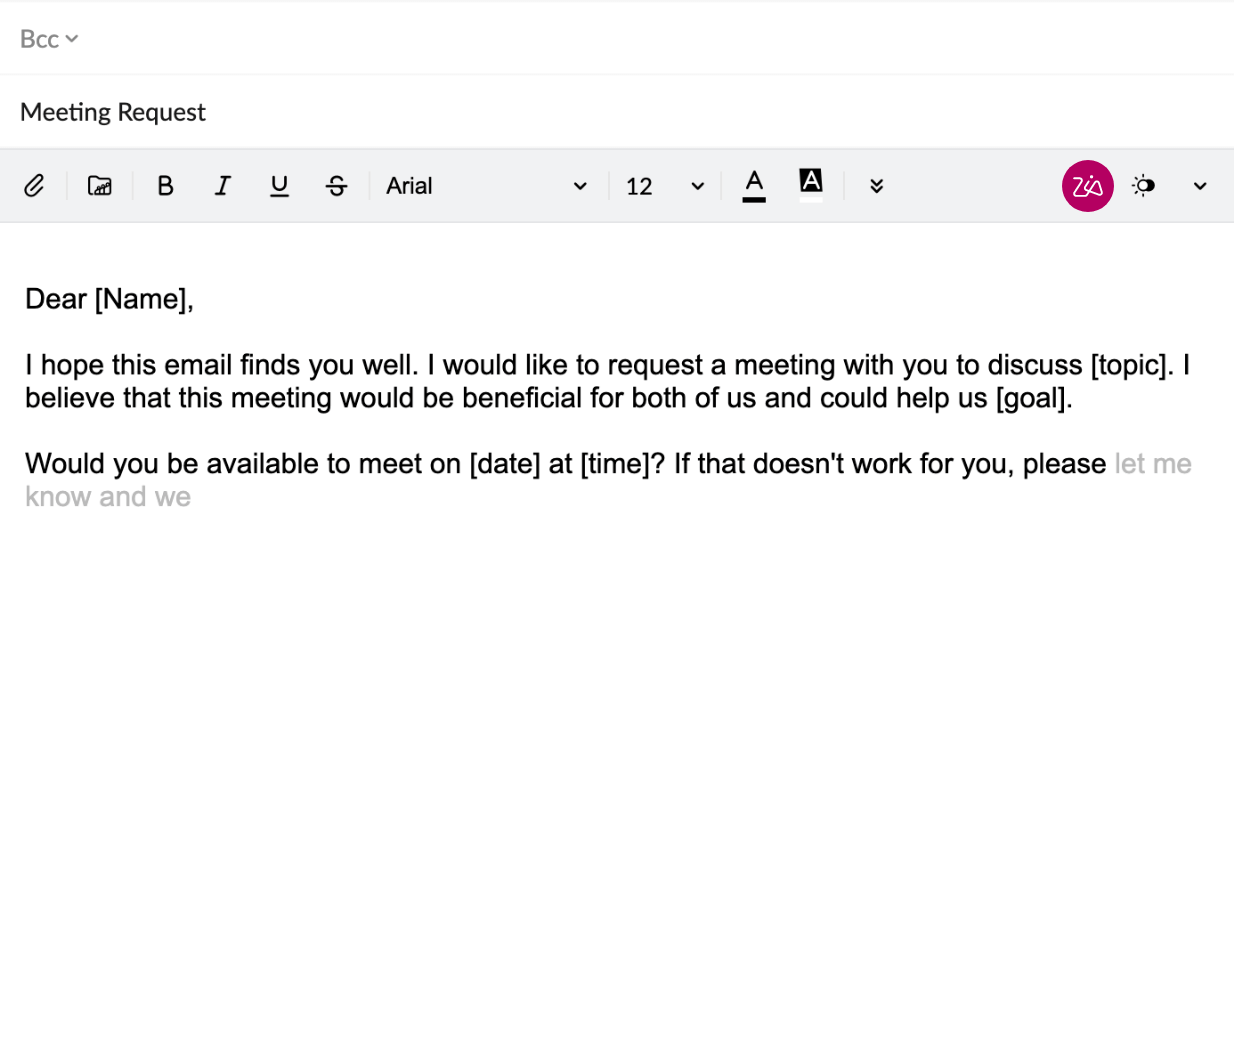
Task: Toggle italic formatting
Action: click(x=223, y=185)
